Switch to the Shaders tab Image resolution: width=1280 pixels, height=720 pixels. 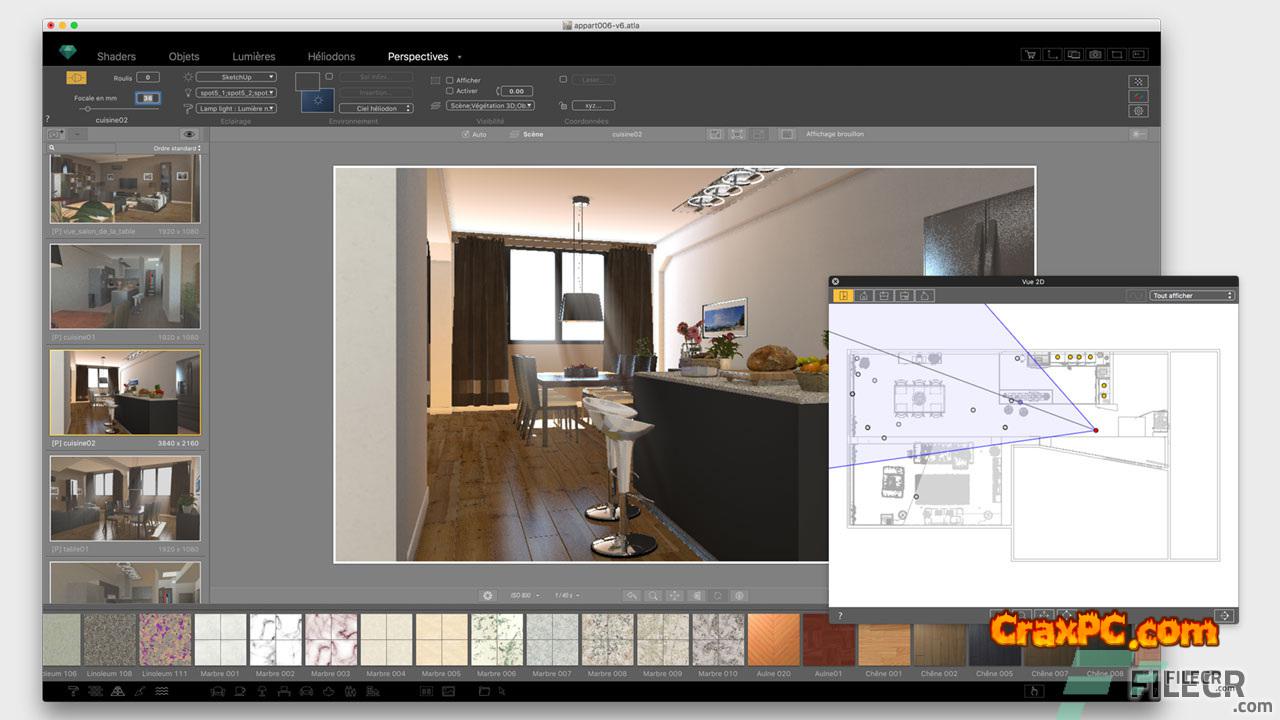pyautogui.click(x=116, y=57)
